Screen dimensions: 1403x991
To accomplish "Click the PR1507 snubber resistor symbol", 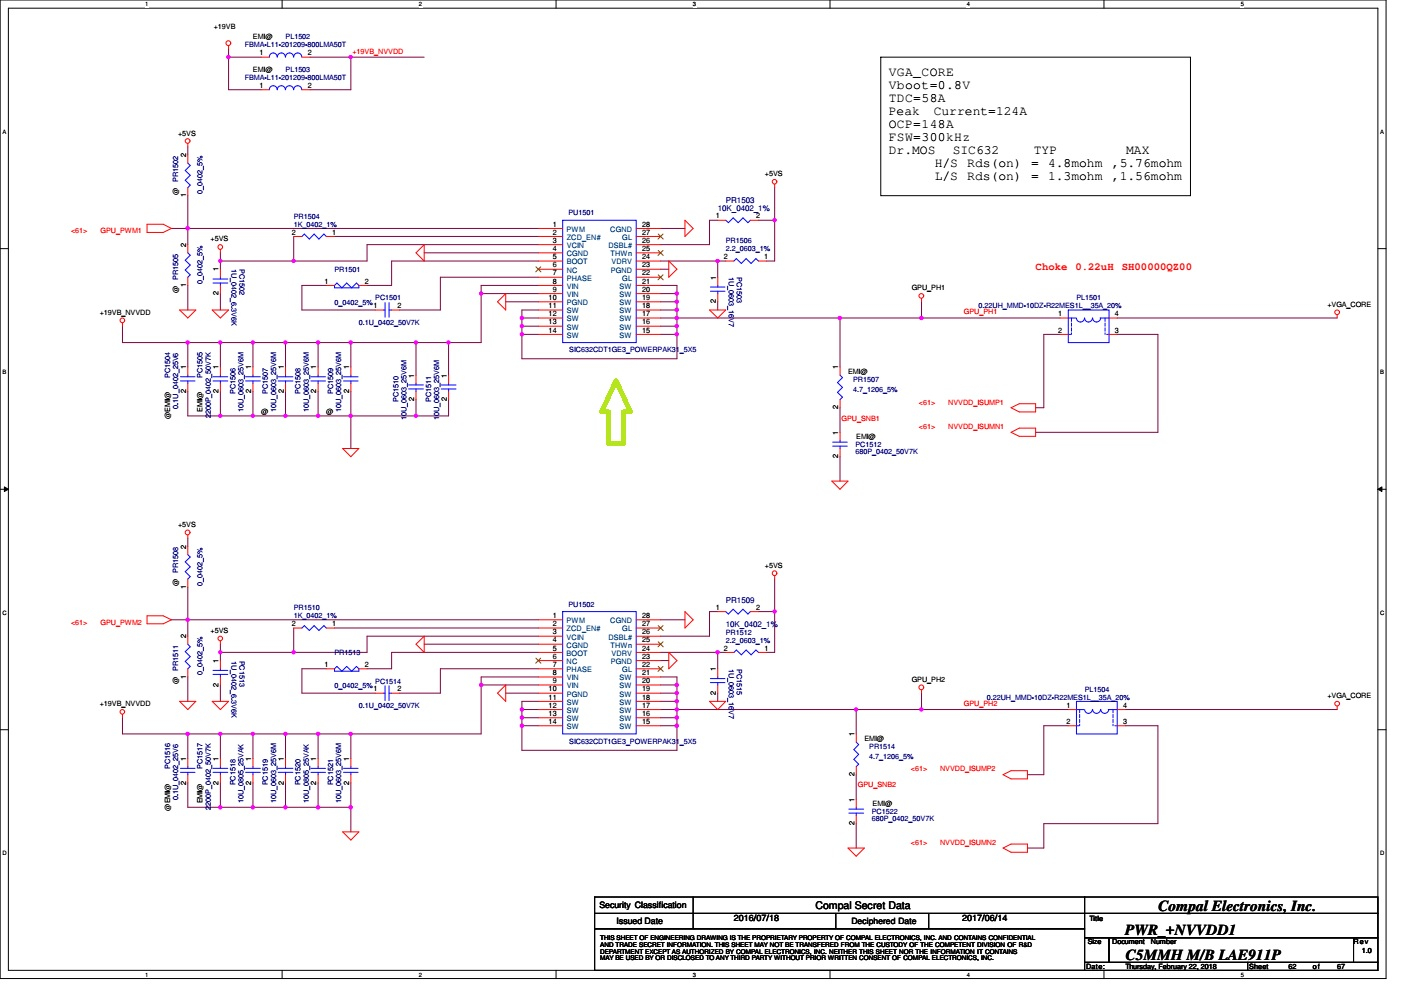I will click(x=839, y=388).
